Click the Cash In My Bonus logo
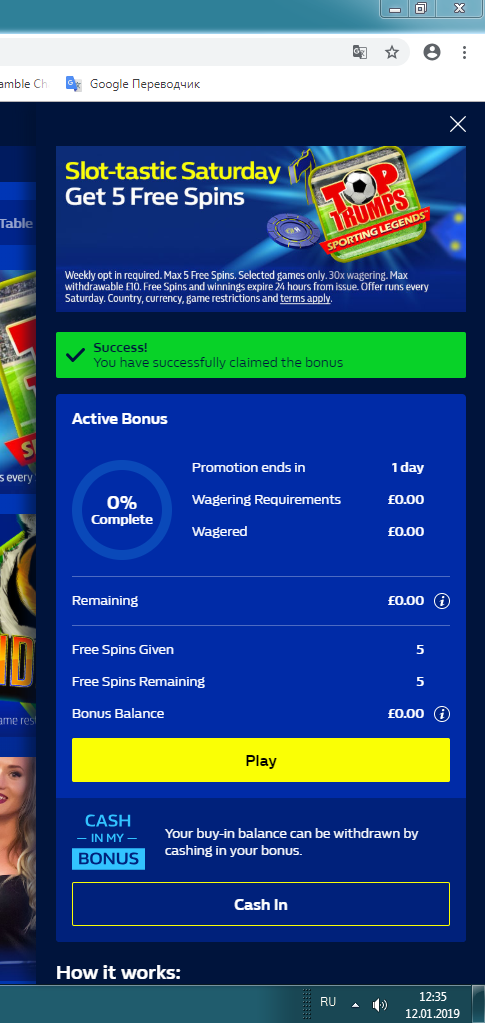Screen dimensions: 485x1023 108,841
